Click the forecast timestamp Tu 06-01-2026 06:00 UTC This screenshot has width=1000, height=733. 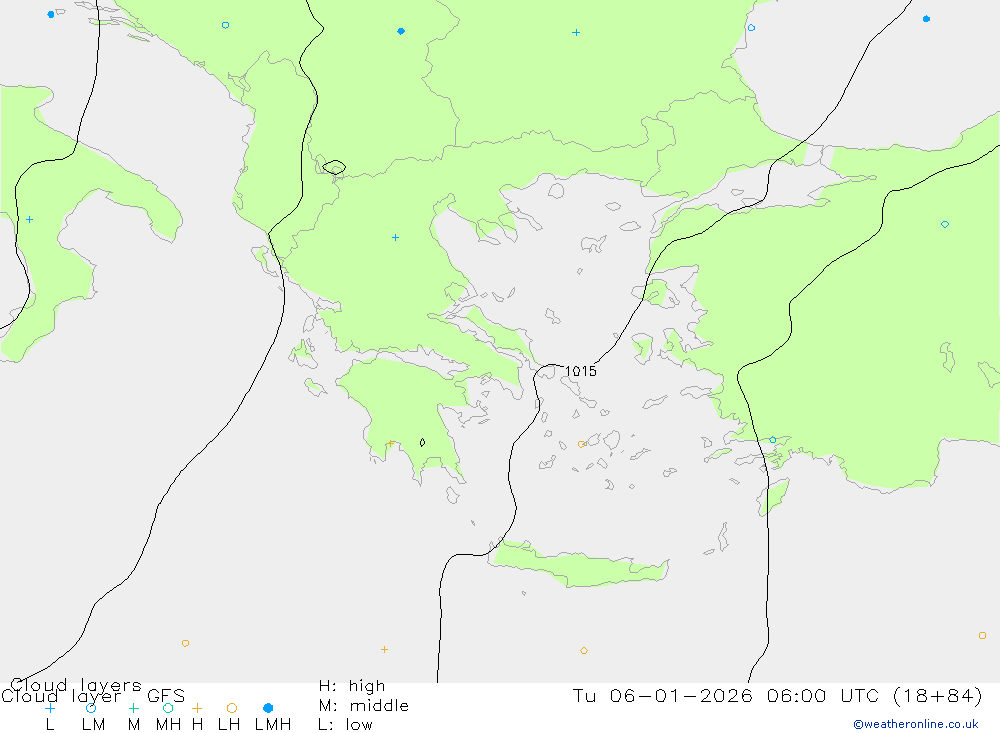click(777, 695)
